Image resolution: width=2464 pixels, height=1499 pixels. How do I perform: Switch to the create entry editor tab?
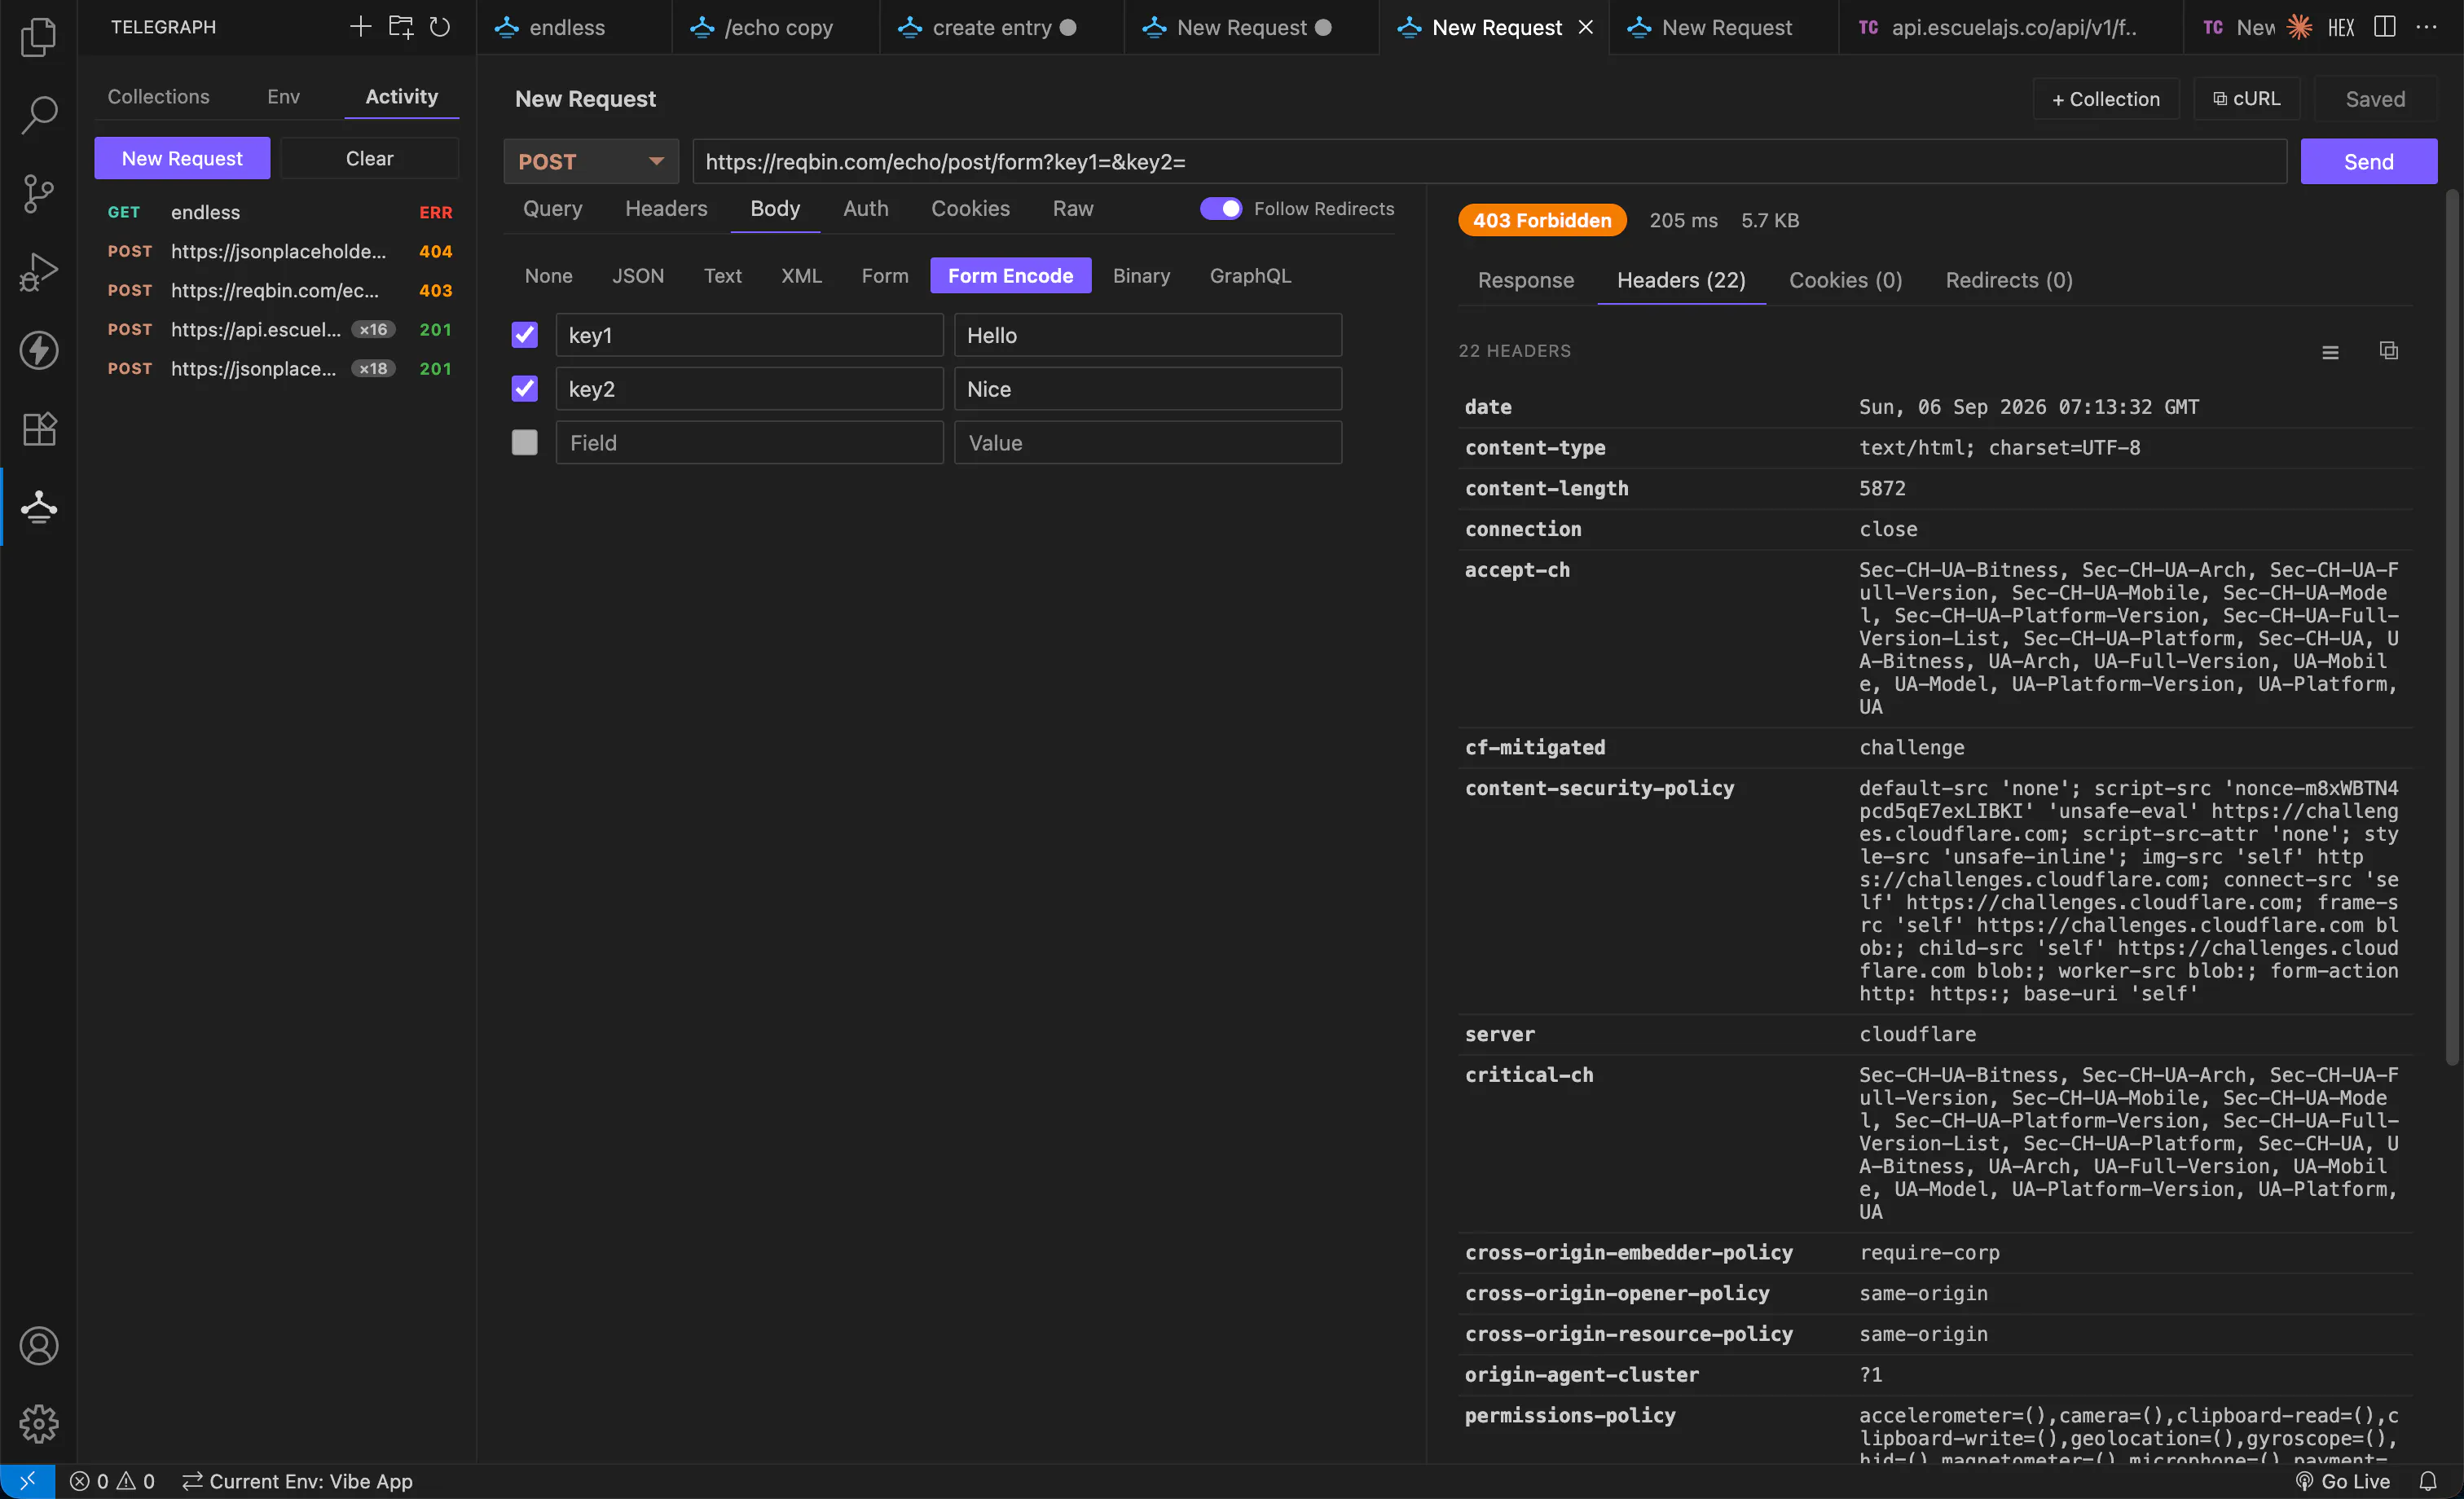point(1002,28)
